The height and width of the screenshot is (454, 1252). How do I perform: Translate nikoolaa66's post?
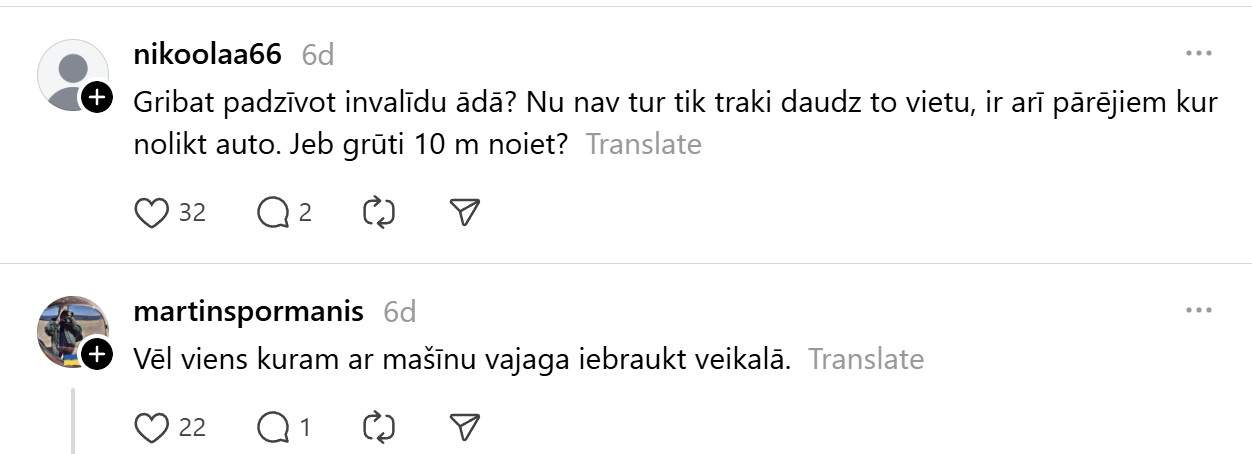point(643,145)
